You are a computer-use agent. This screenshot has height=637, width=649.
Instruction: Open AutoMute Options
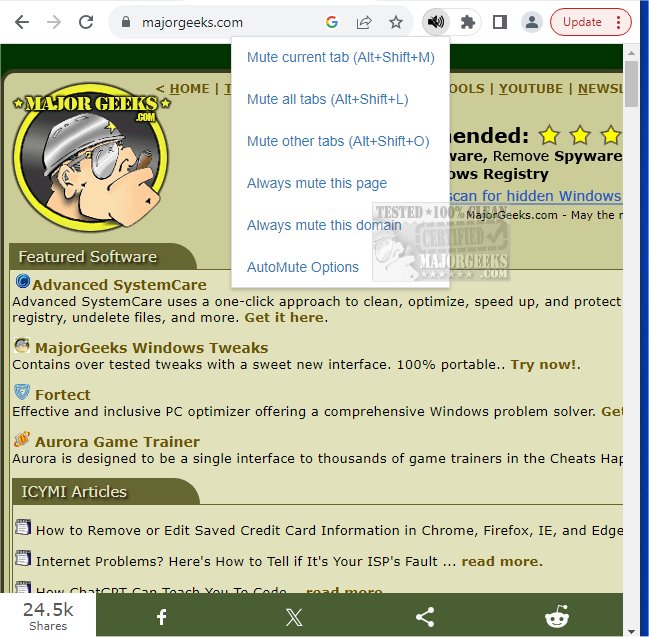303,267
